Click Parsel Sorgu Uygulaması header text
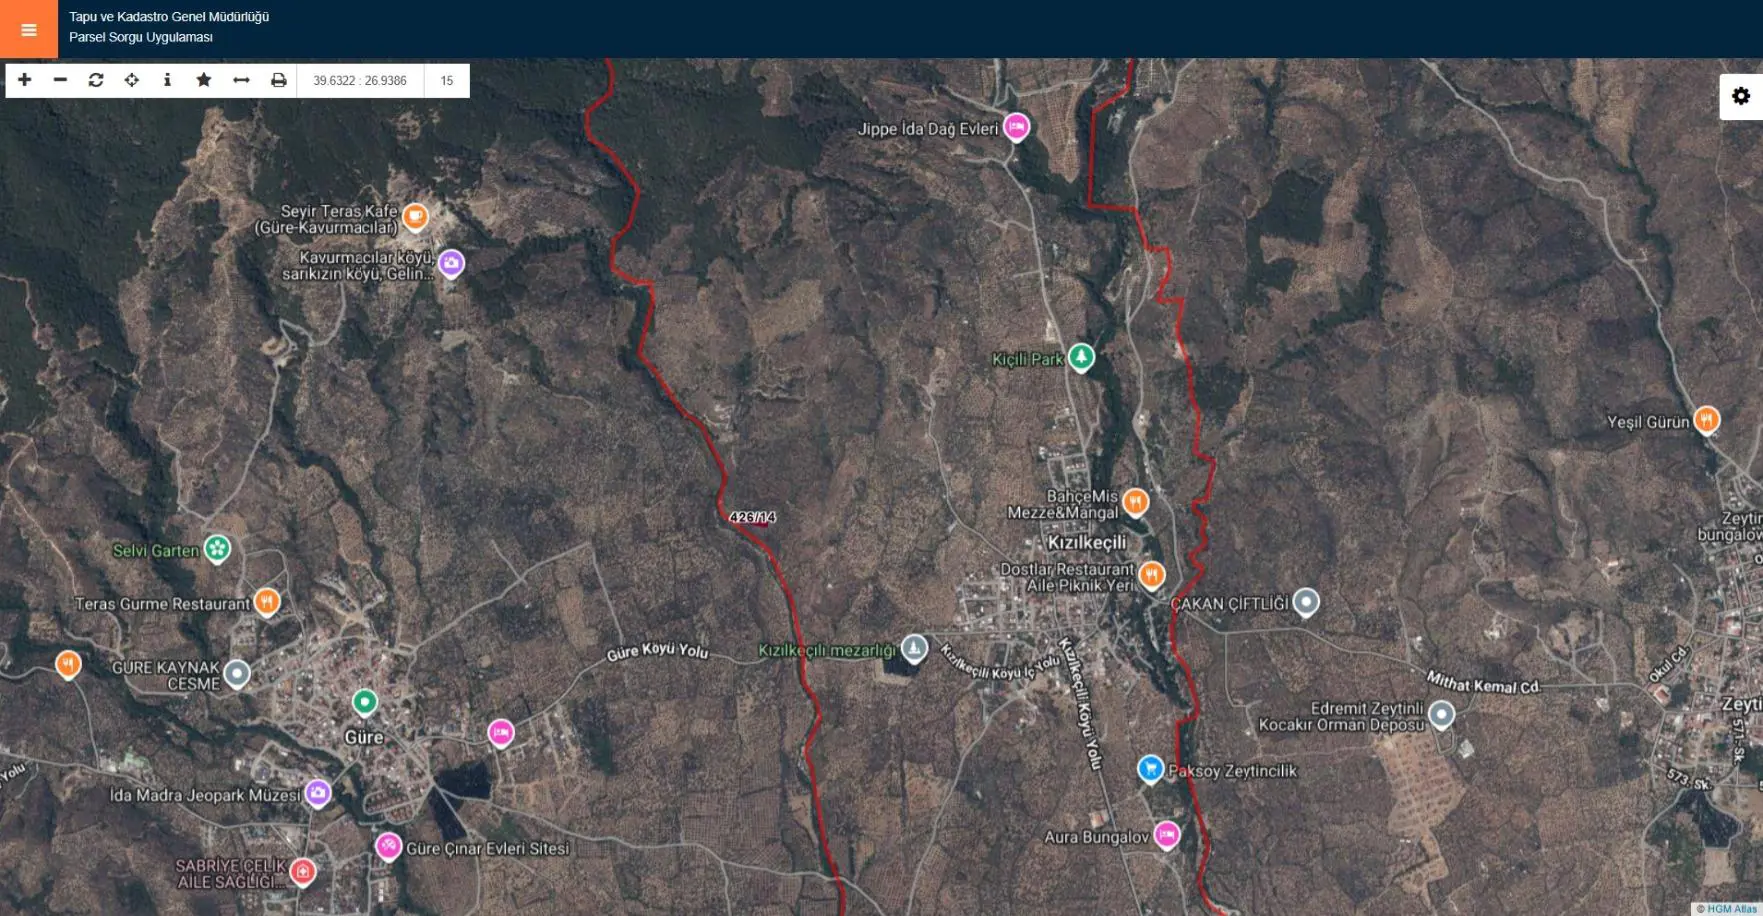The width and height of the screenshot is (1763, 916). point(141,37)
